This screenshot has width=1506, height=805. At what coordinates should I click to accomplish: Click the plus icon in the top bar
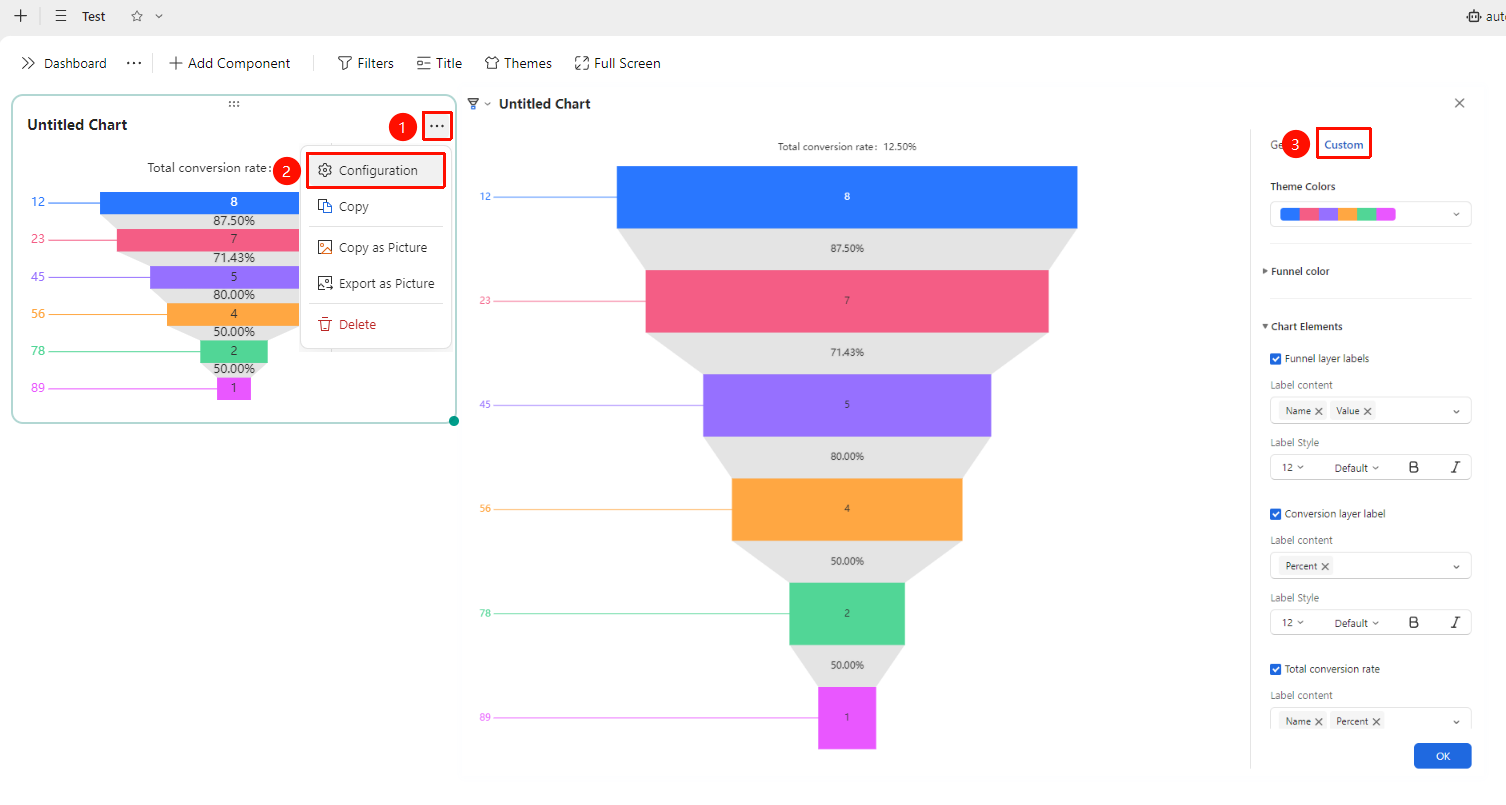tap(20, 16)
